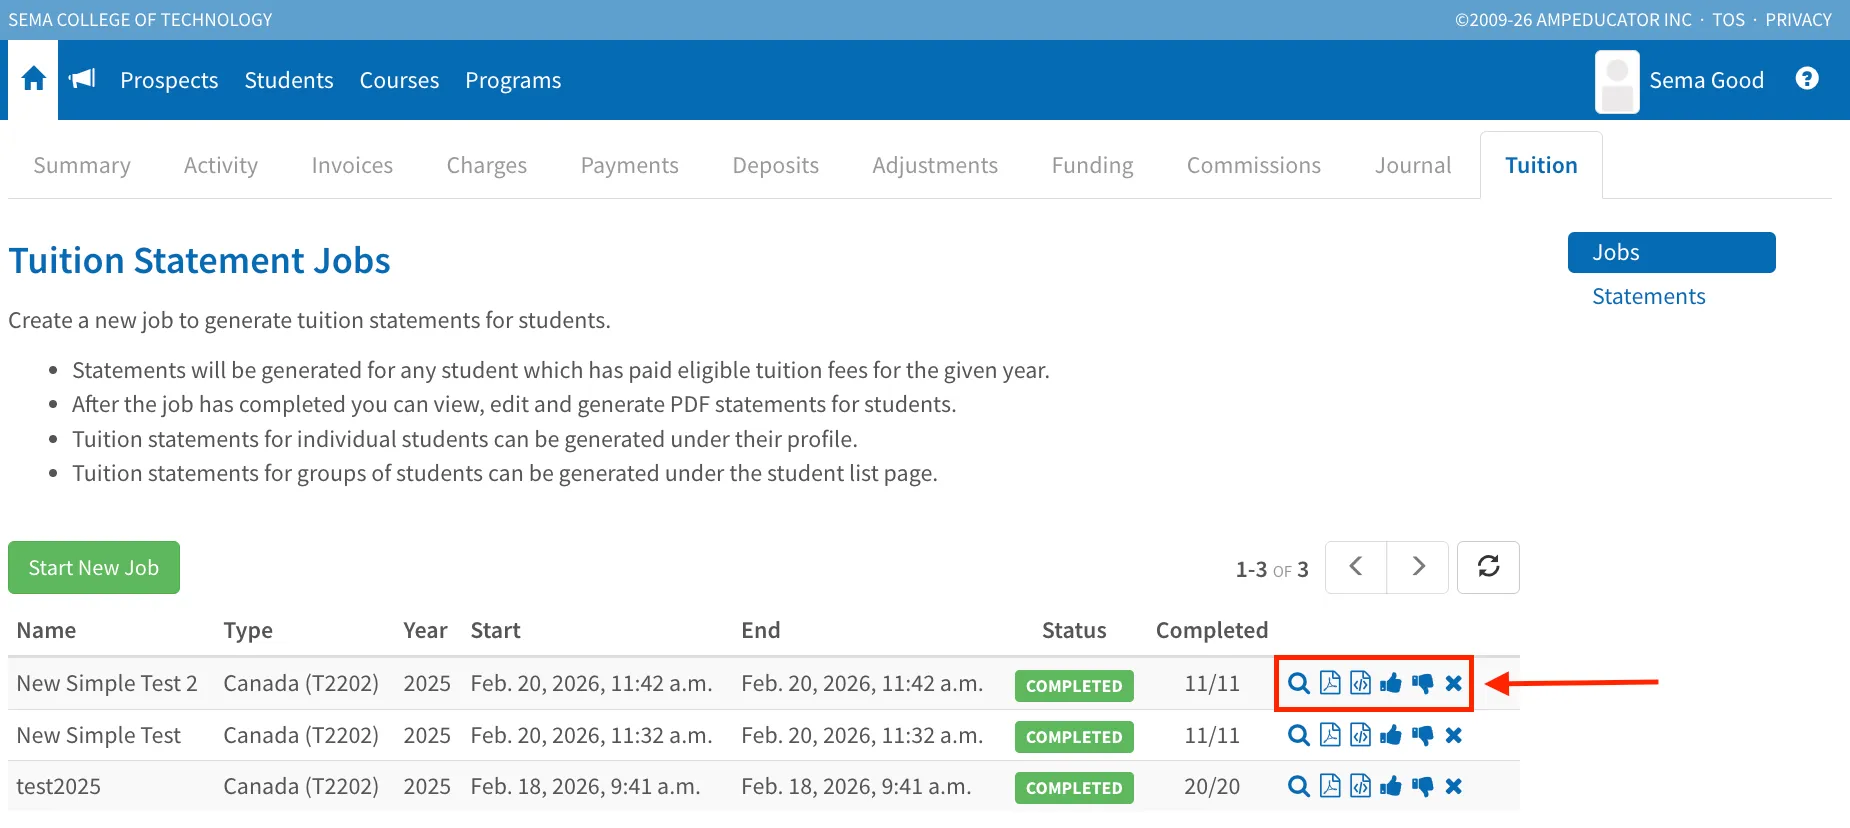Go to next page of jobs
Screen dimensions: 1850x828
point(1418,567)
